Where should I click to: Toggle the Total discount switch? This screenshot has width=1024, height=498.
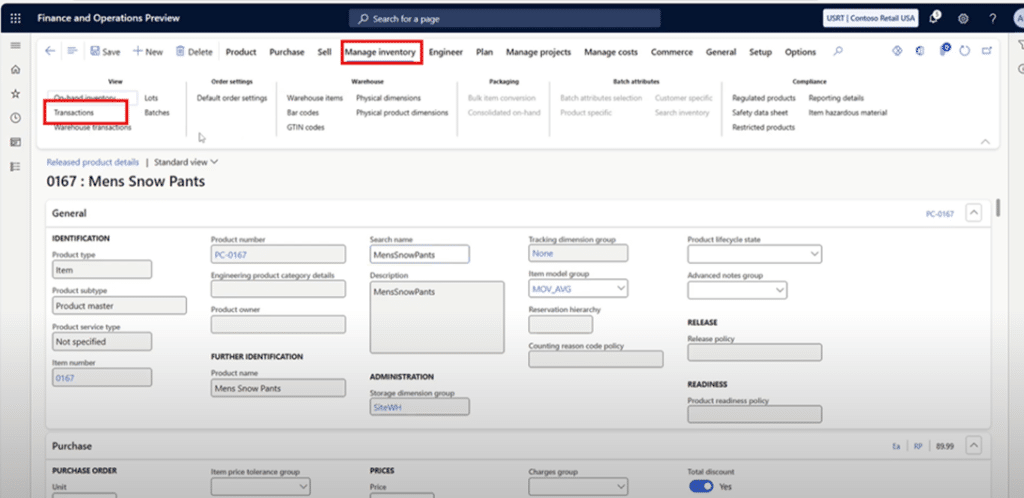[x=701, y=487]
